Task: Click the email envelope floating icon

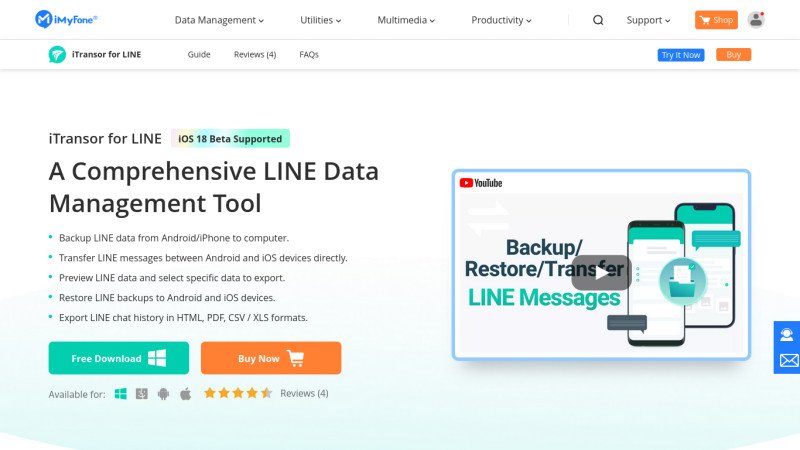Action: 788,361
